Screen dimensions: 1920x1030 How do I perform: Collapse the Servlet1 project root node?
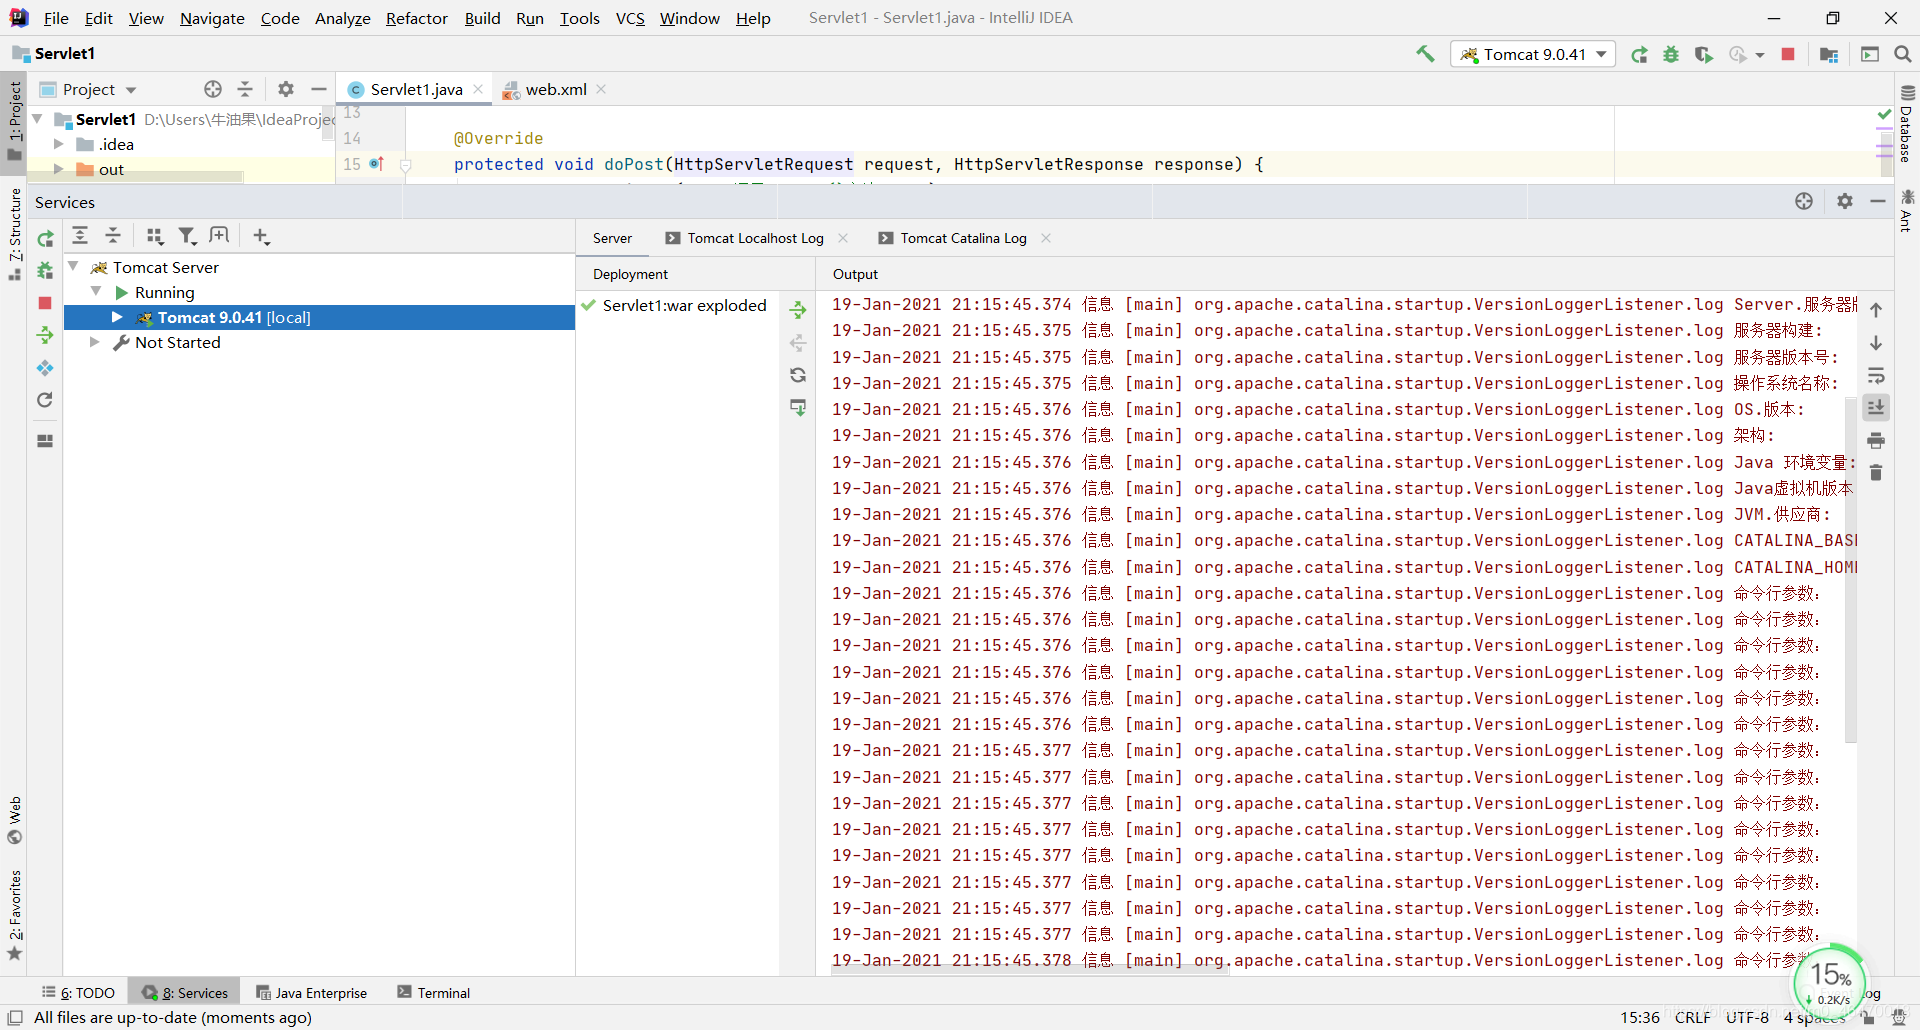coord(38,119)
